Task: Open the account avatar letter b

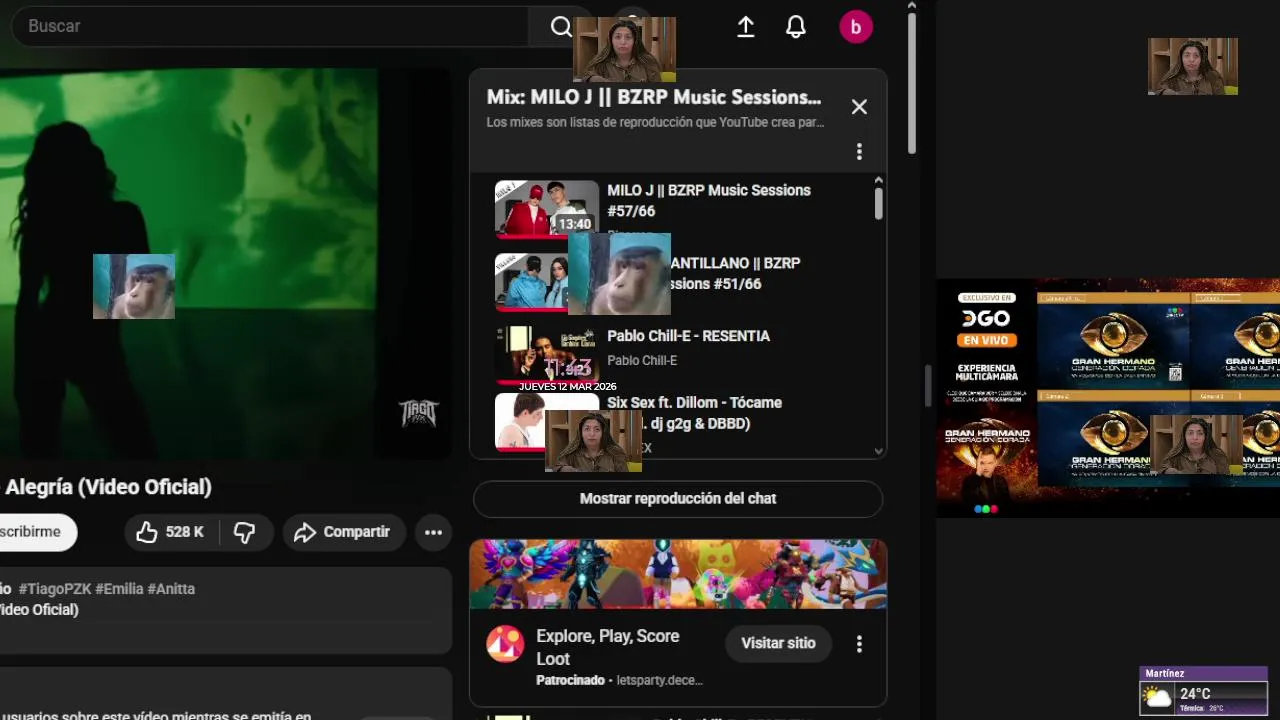Action: tap(856, 27)
